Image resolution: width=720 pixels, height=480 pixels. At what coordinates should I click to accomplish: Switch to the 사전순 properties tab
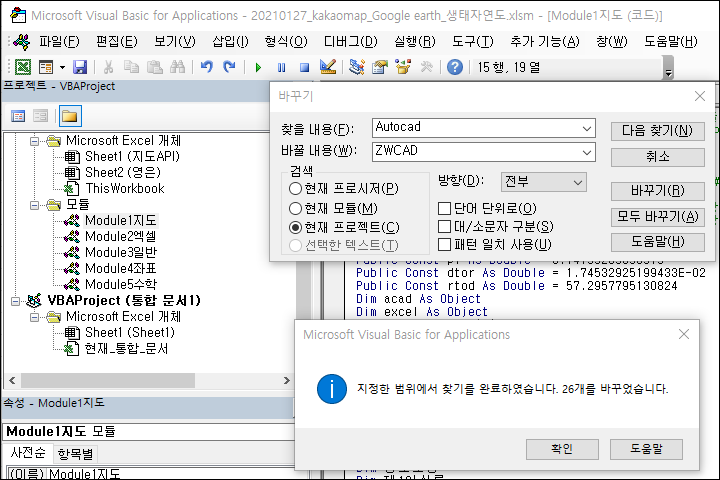click(x=28, y=453)
